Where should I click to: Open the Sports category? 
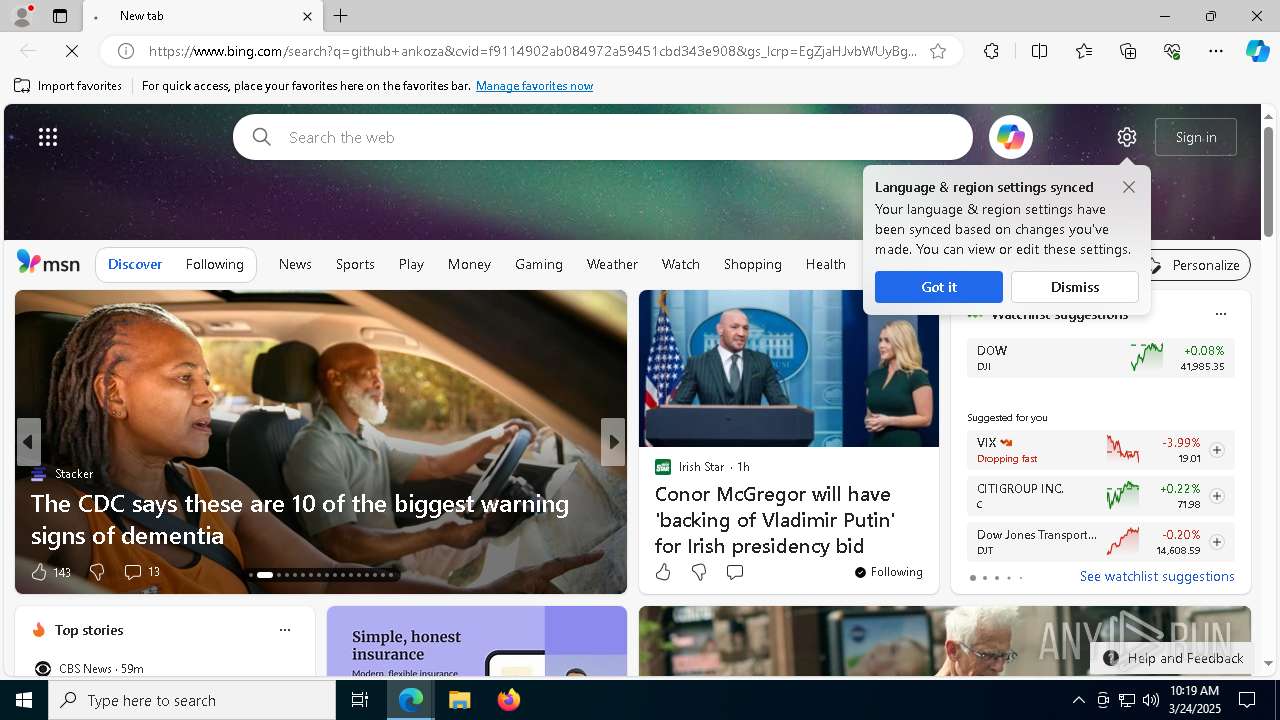(x=355, y=264)
